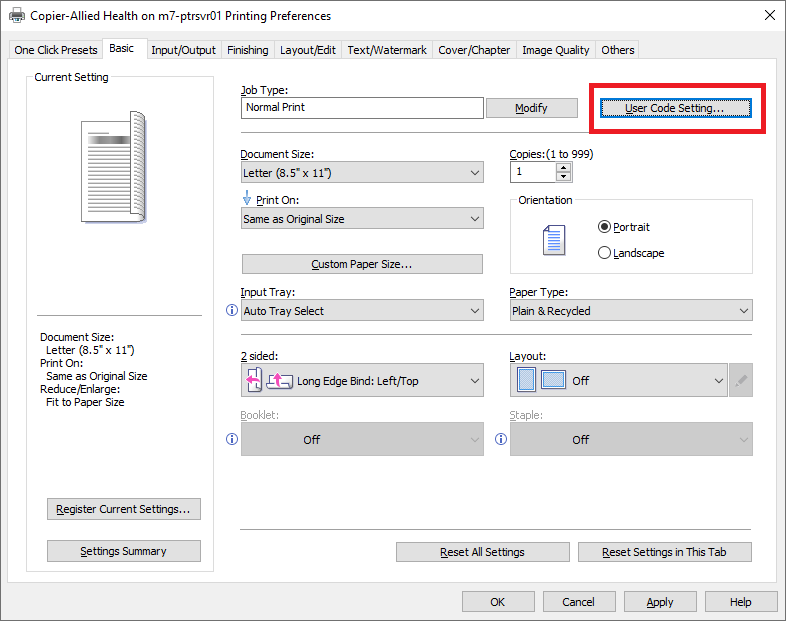Click the printer icon in title bar

pos(16,16)
